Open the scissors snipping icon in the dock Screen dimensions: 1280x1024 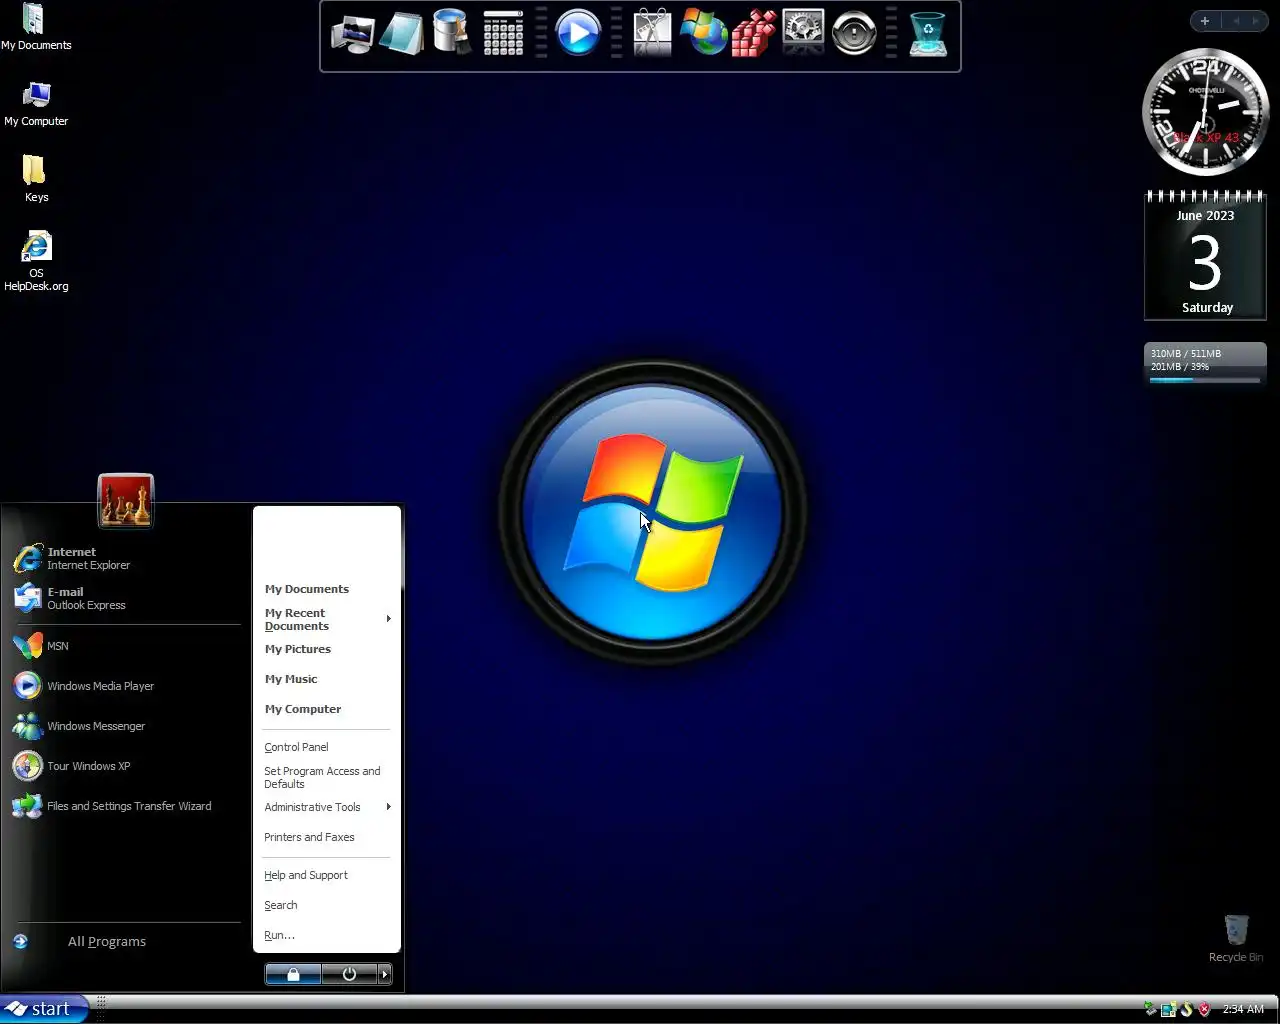point(653,33)
